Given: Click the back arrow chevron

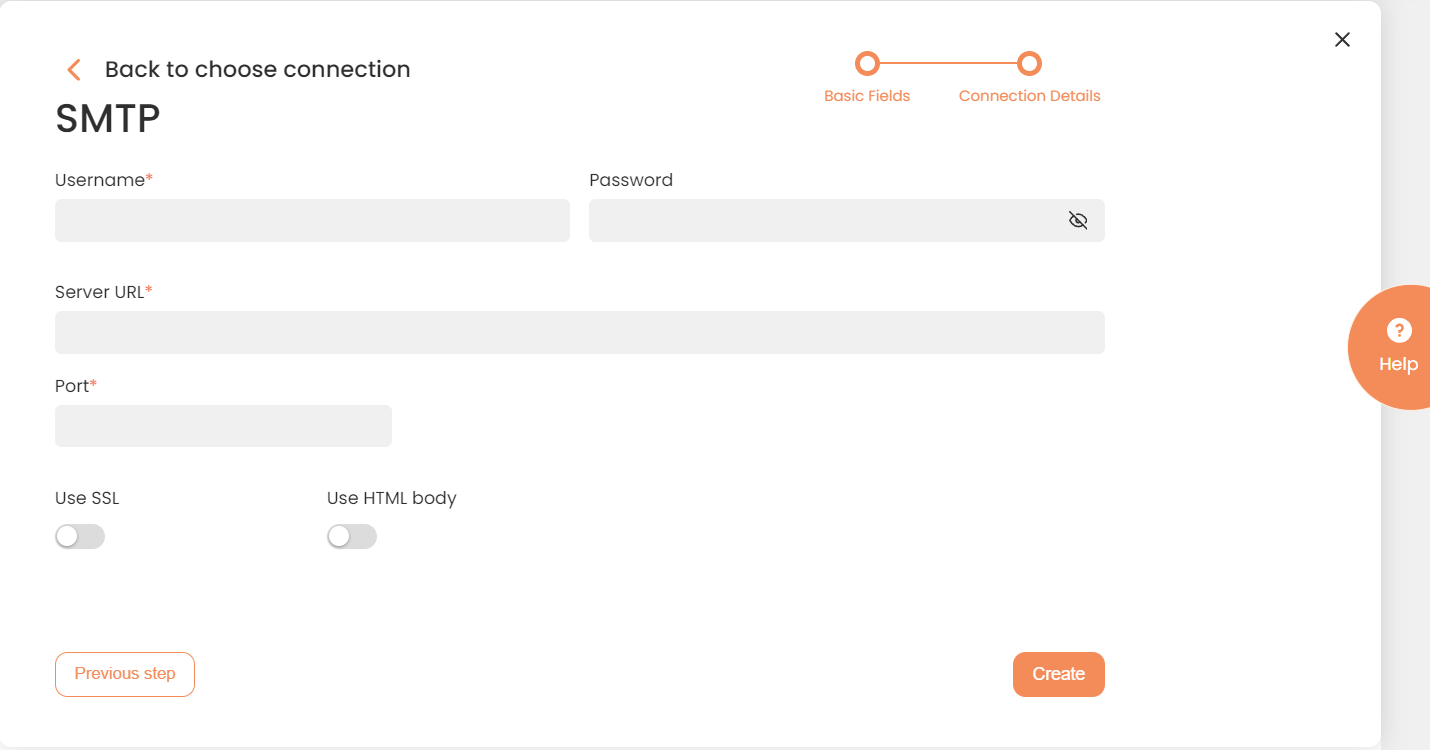Looking at the screenshot, I should pos(73,69).
